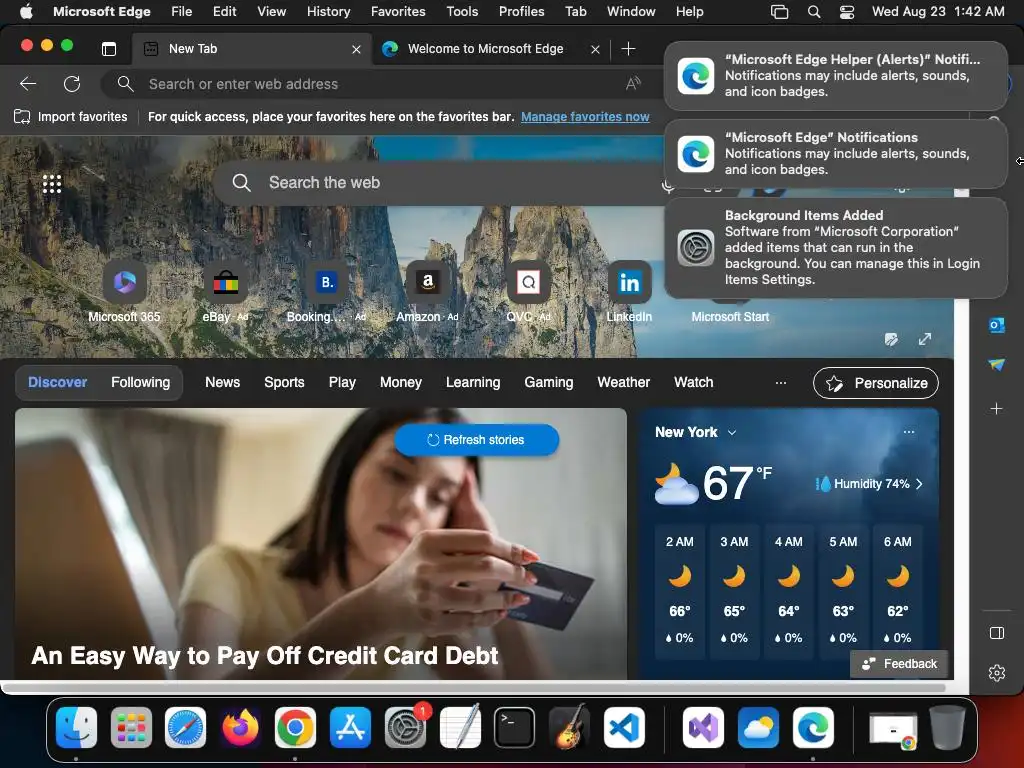
Task: Click the Refresh stories button
Action: (x=477, y=440)
